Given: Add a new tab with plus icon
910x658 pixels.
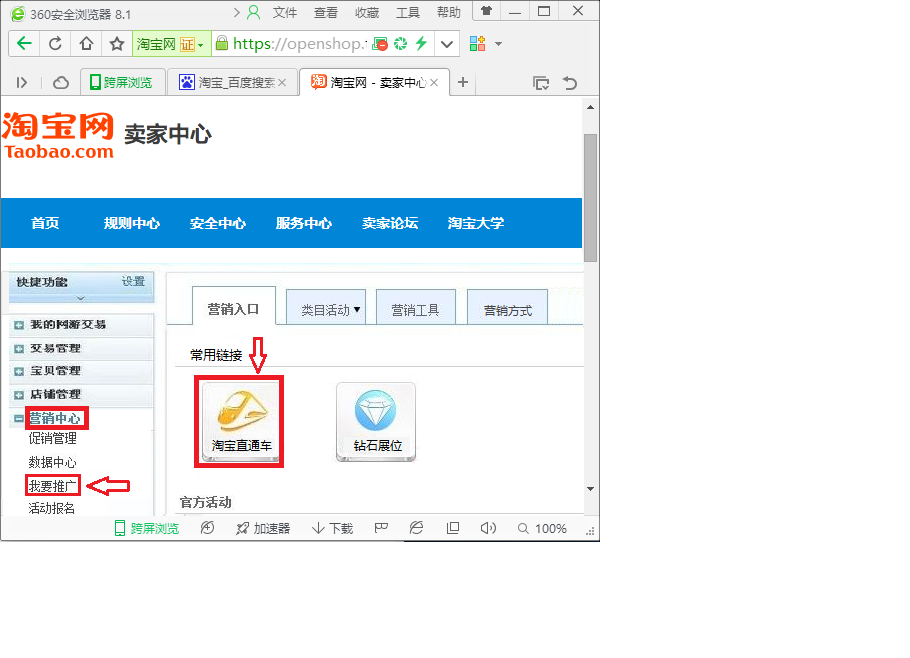Looking at the screenshot, I should tap(463, 82).
